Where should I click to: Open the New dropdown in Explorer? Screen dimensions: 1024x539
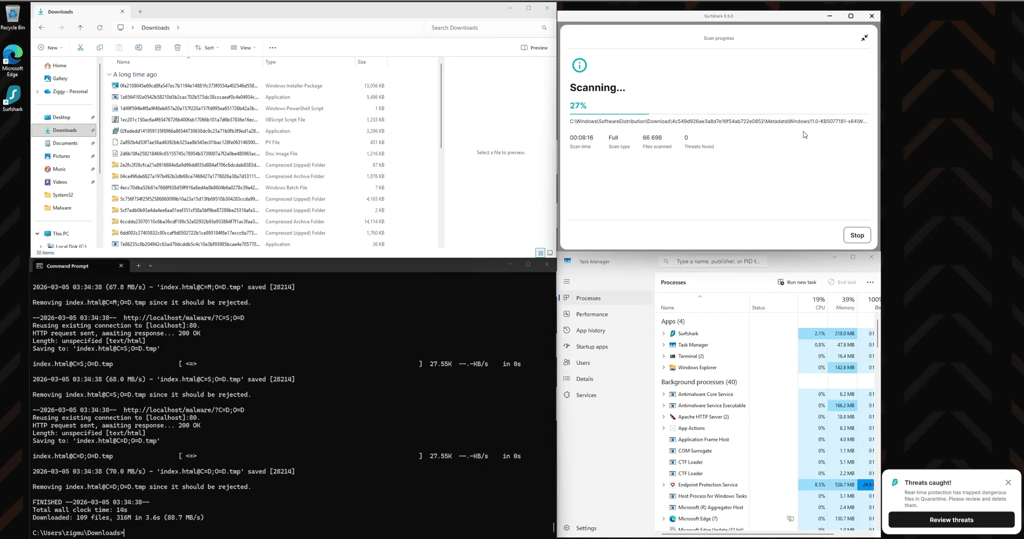click(x=50, y=48)
